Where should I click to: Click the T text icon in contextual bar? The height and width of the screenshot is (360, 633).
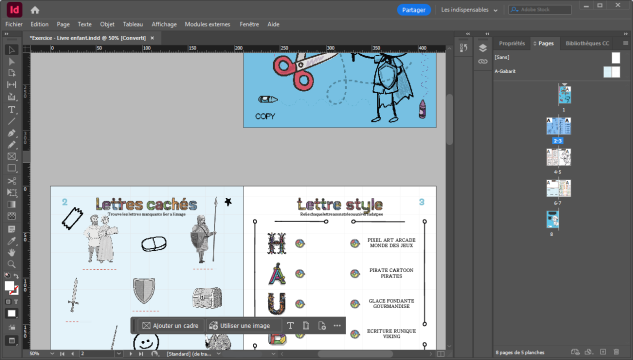click(x=290, y=326)
